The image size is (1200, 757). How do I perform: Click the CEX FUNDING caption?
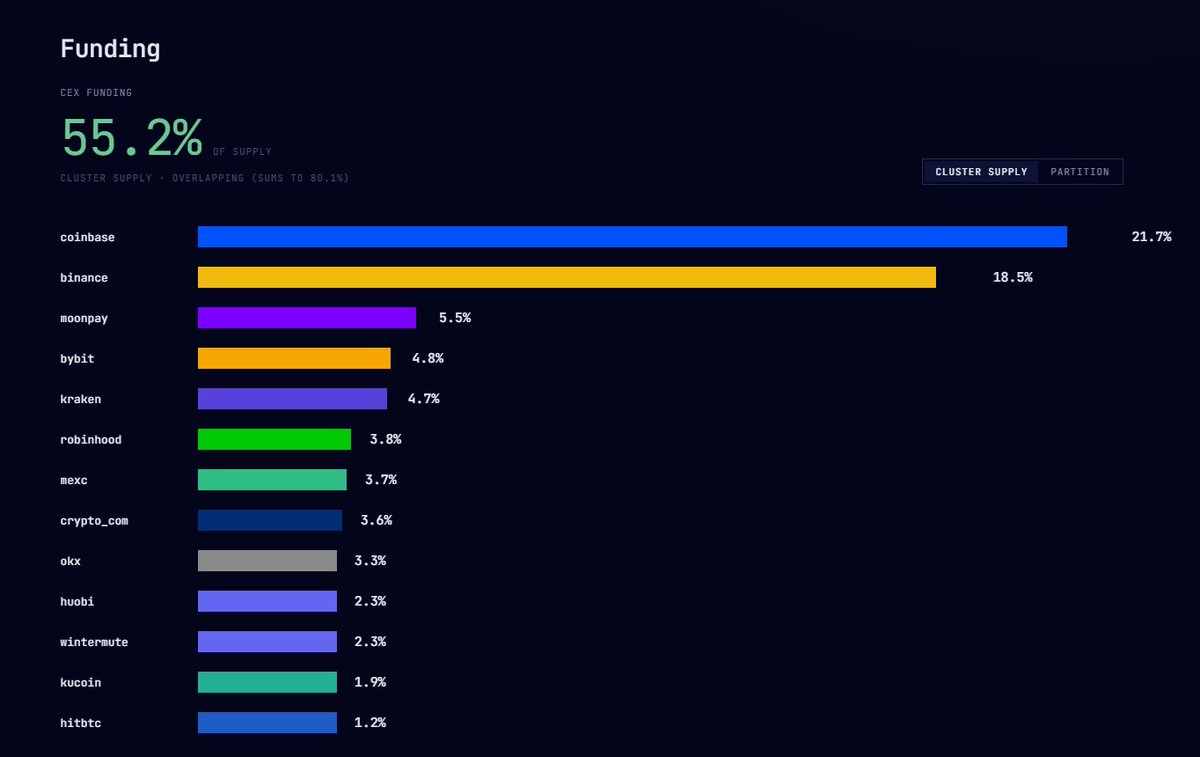coord(96,93)
